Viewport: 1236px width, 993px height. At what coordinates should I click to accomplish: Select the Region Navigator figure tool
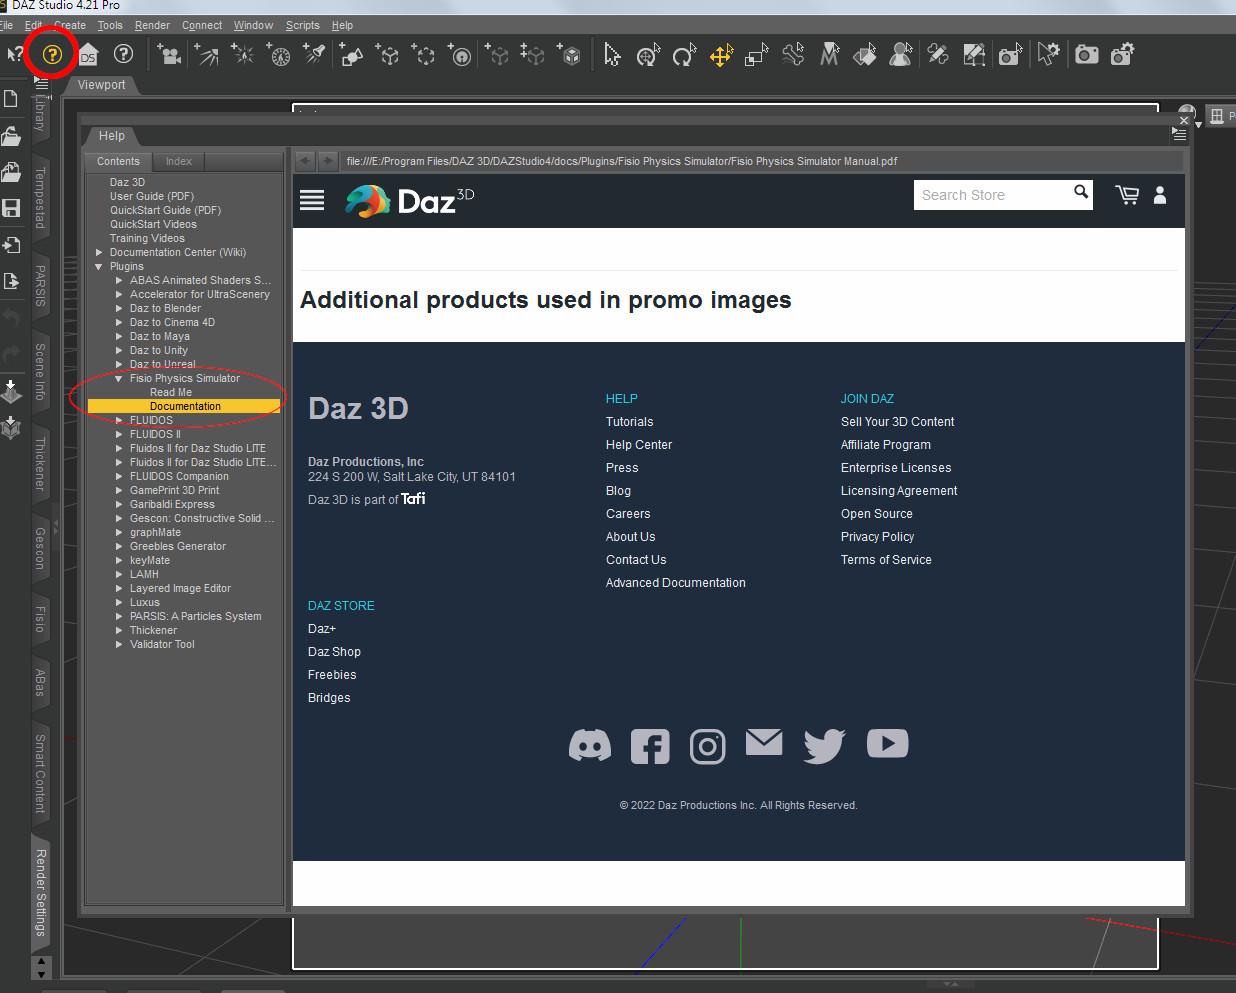click(x=901, y=54)
